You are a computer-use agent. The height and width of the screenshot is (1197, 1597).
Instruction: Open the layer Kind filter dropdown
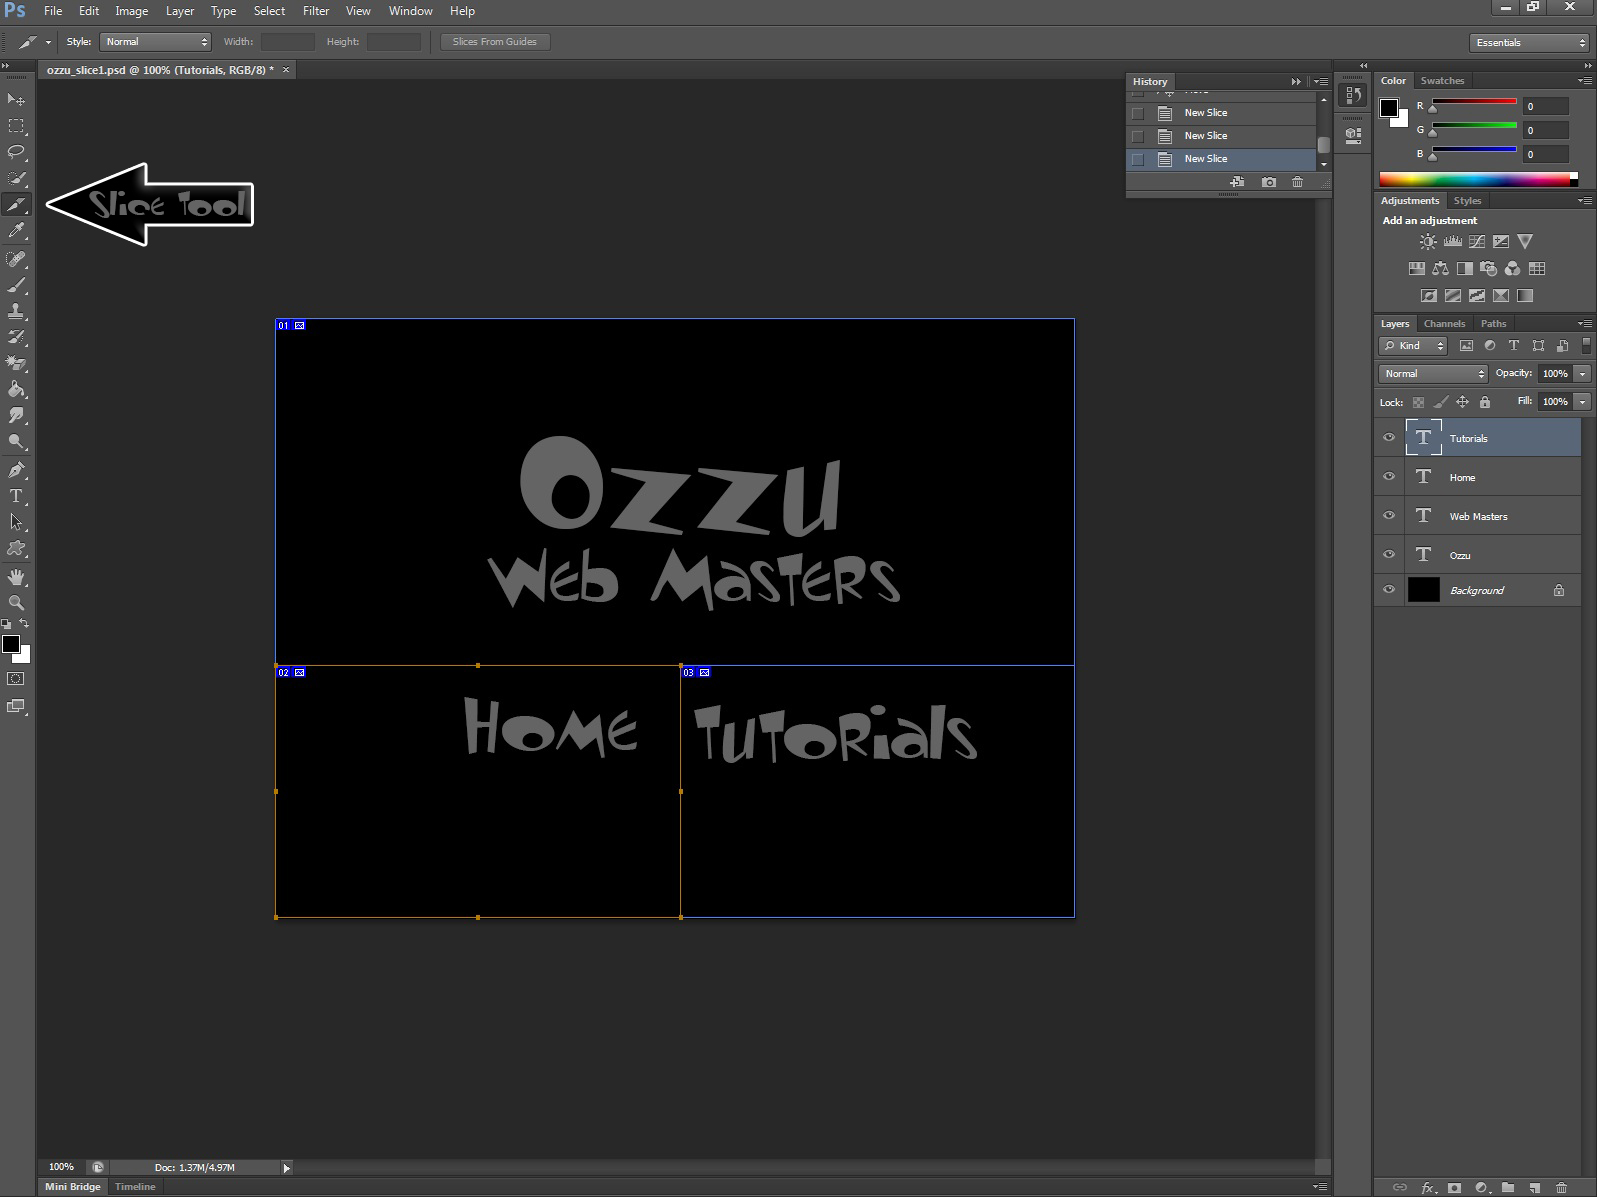coord(1413,346)
